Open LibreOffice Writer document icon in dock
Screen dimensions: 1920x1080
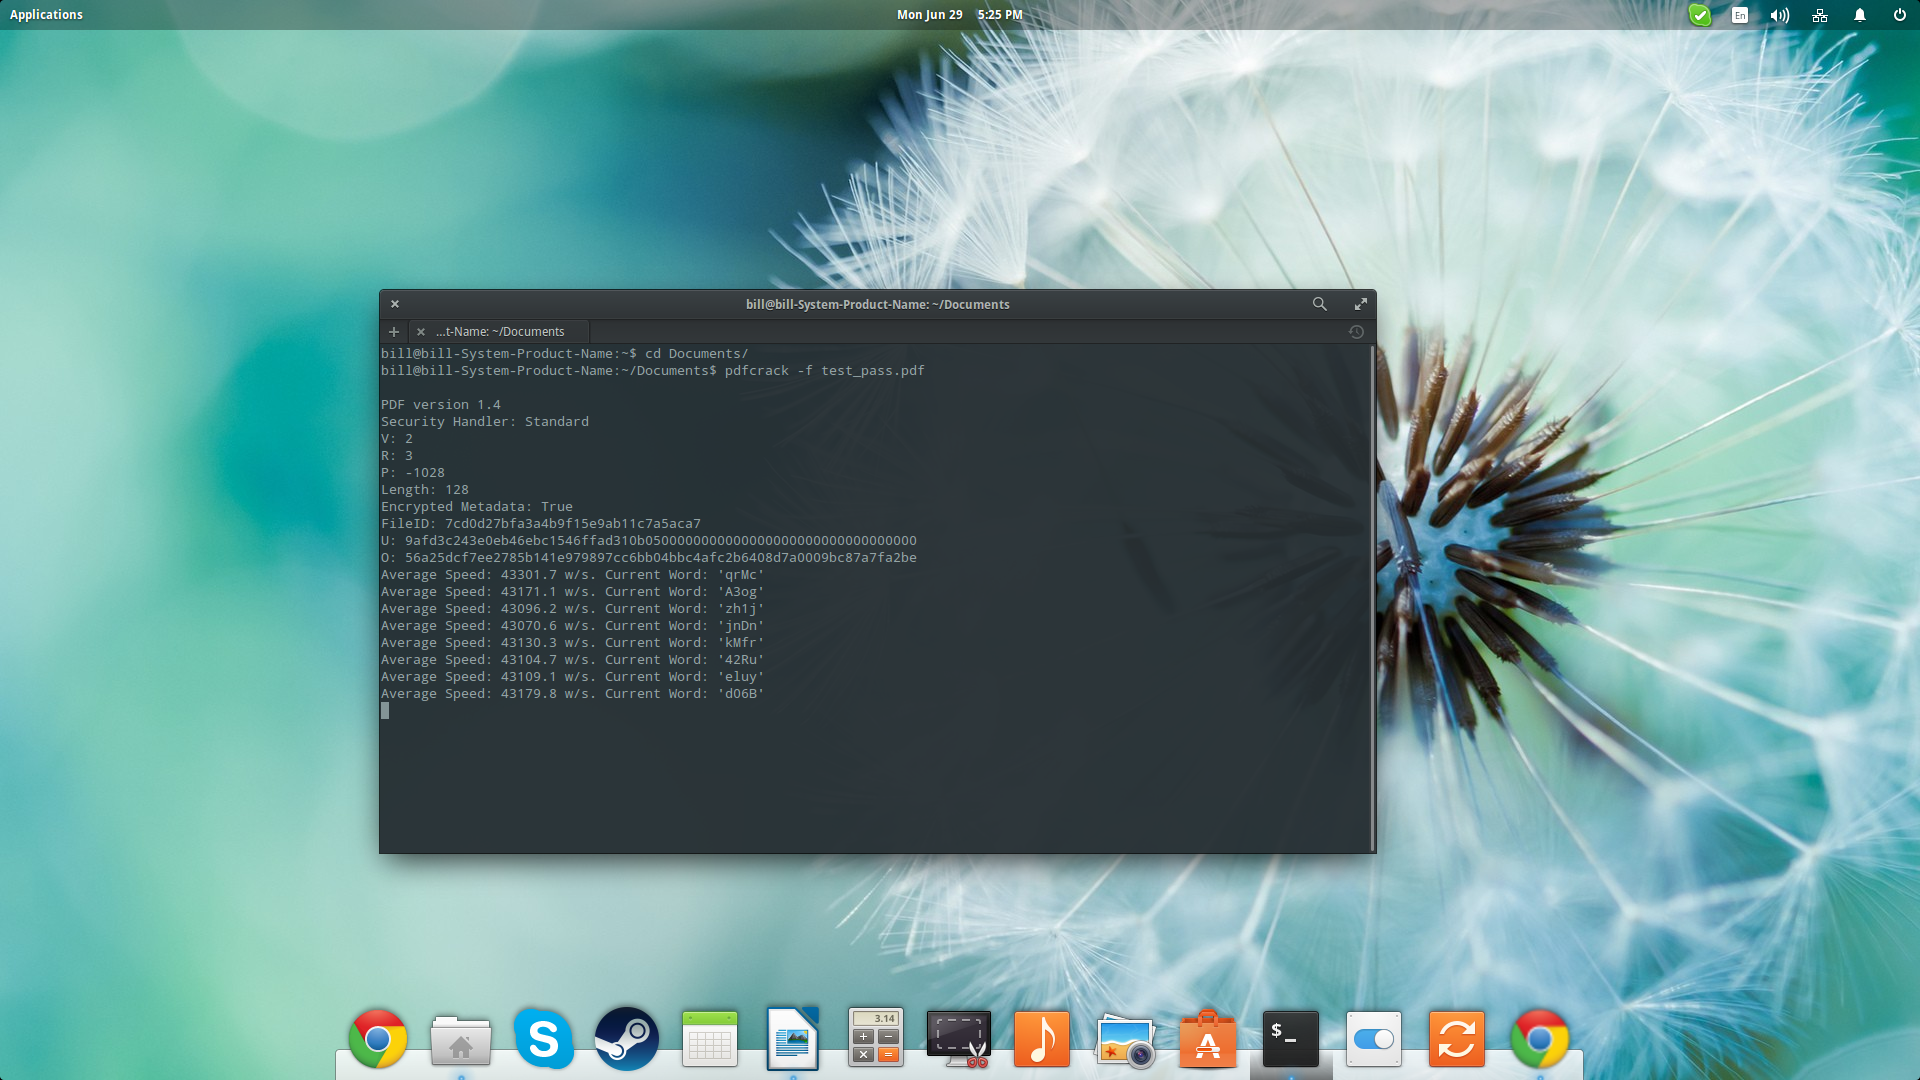pos(793,1039)
